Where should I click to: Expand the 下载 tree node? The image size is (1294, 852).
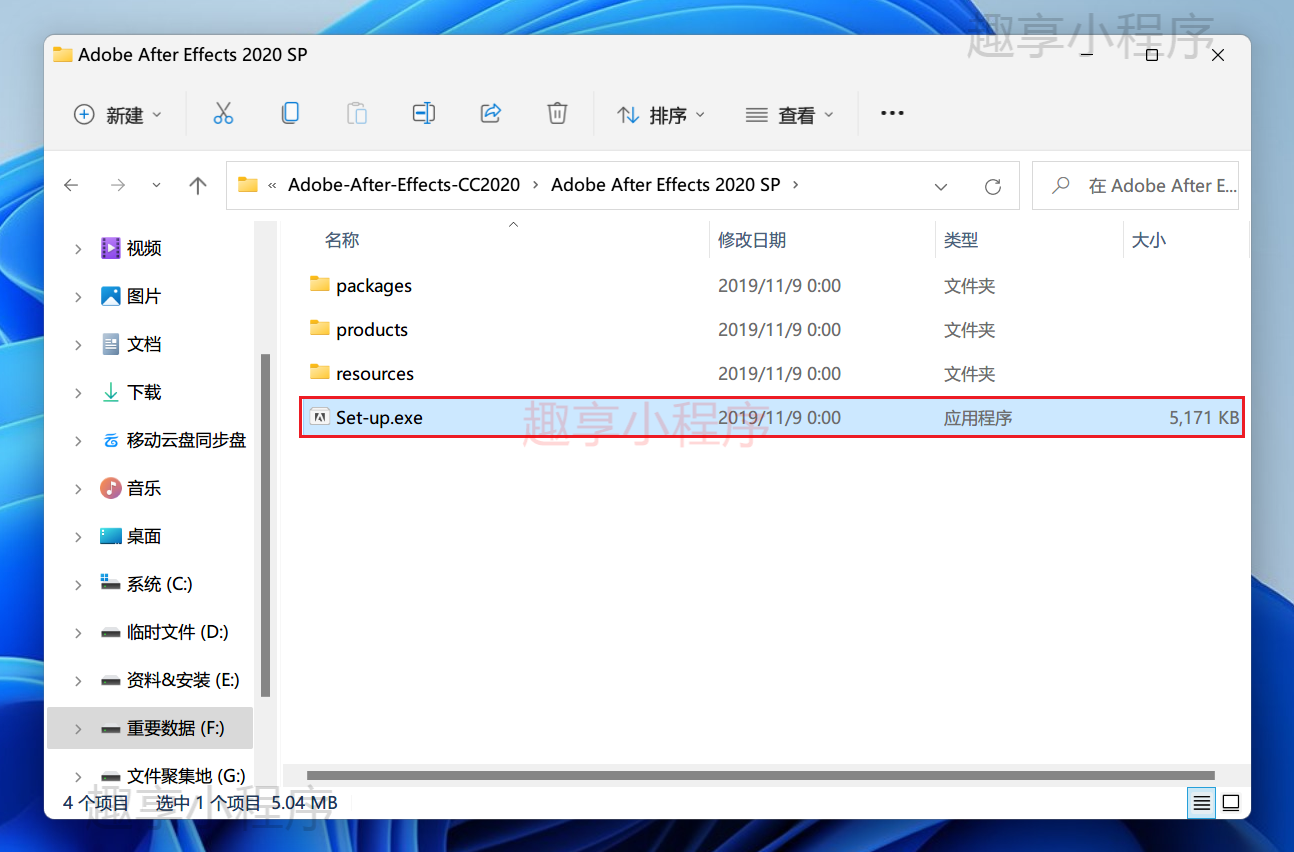78,393
